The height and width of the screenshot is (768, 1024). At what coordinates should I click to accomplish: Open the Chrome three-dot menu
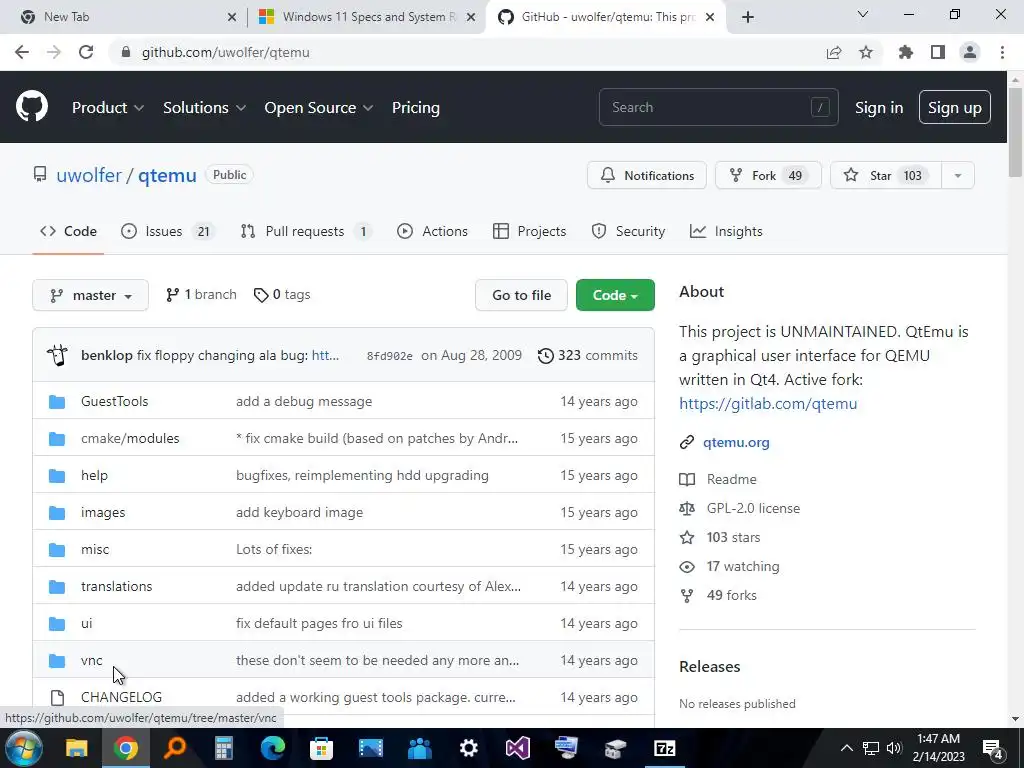coord(1002,52)
